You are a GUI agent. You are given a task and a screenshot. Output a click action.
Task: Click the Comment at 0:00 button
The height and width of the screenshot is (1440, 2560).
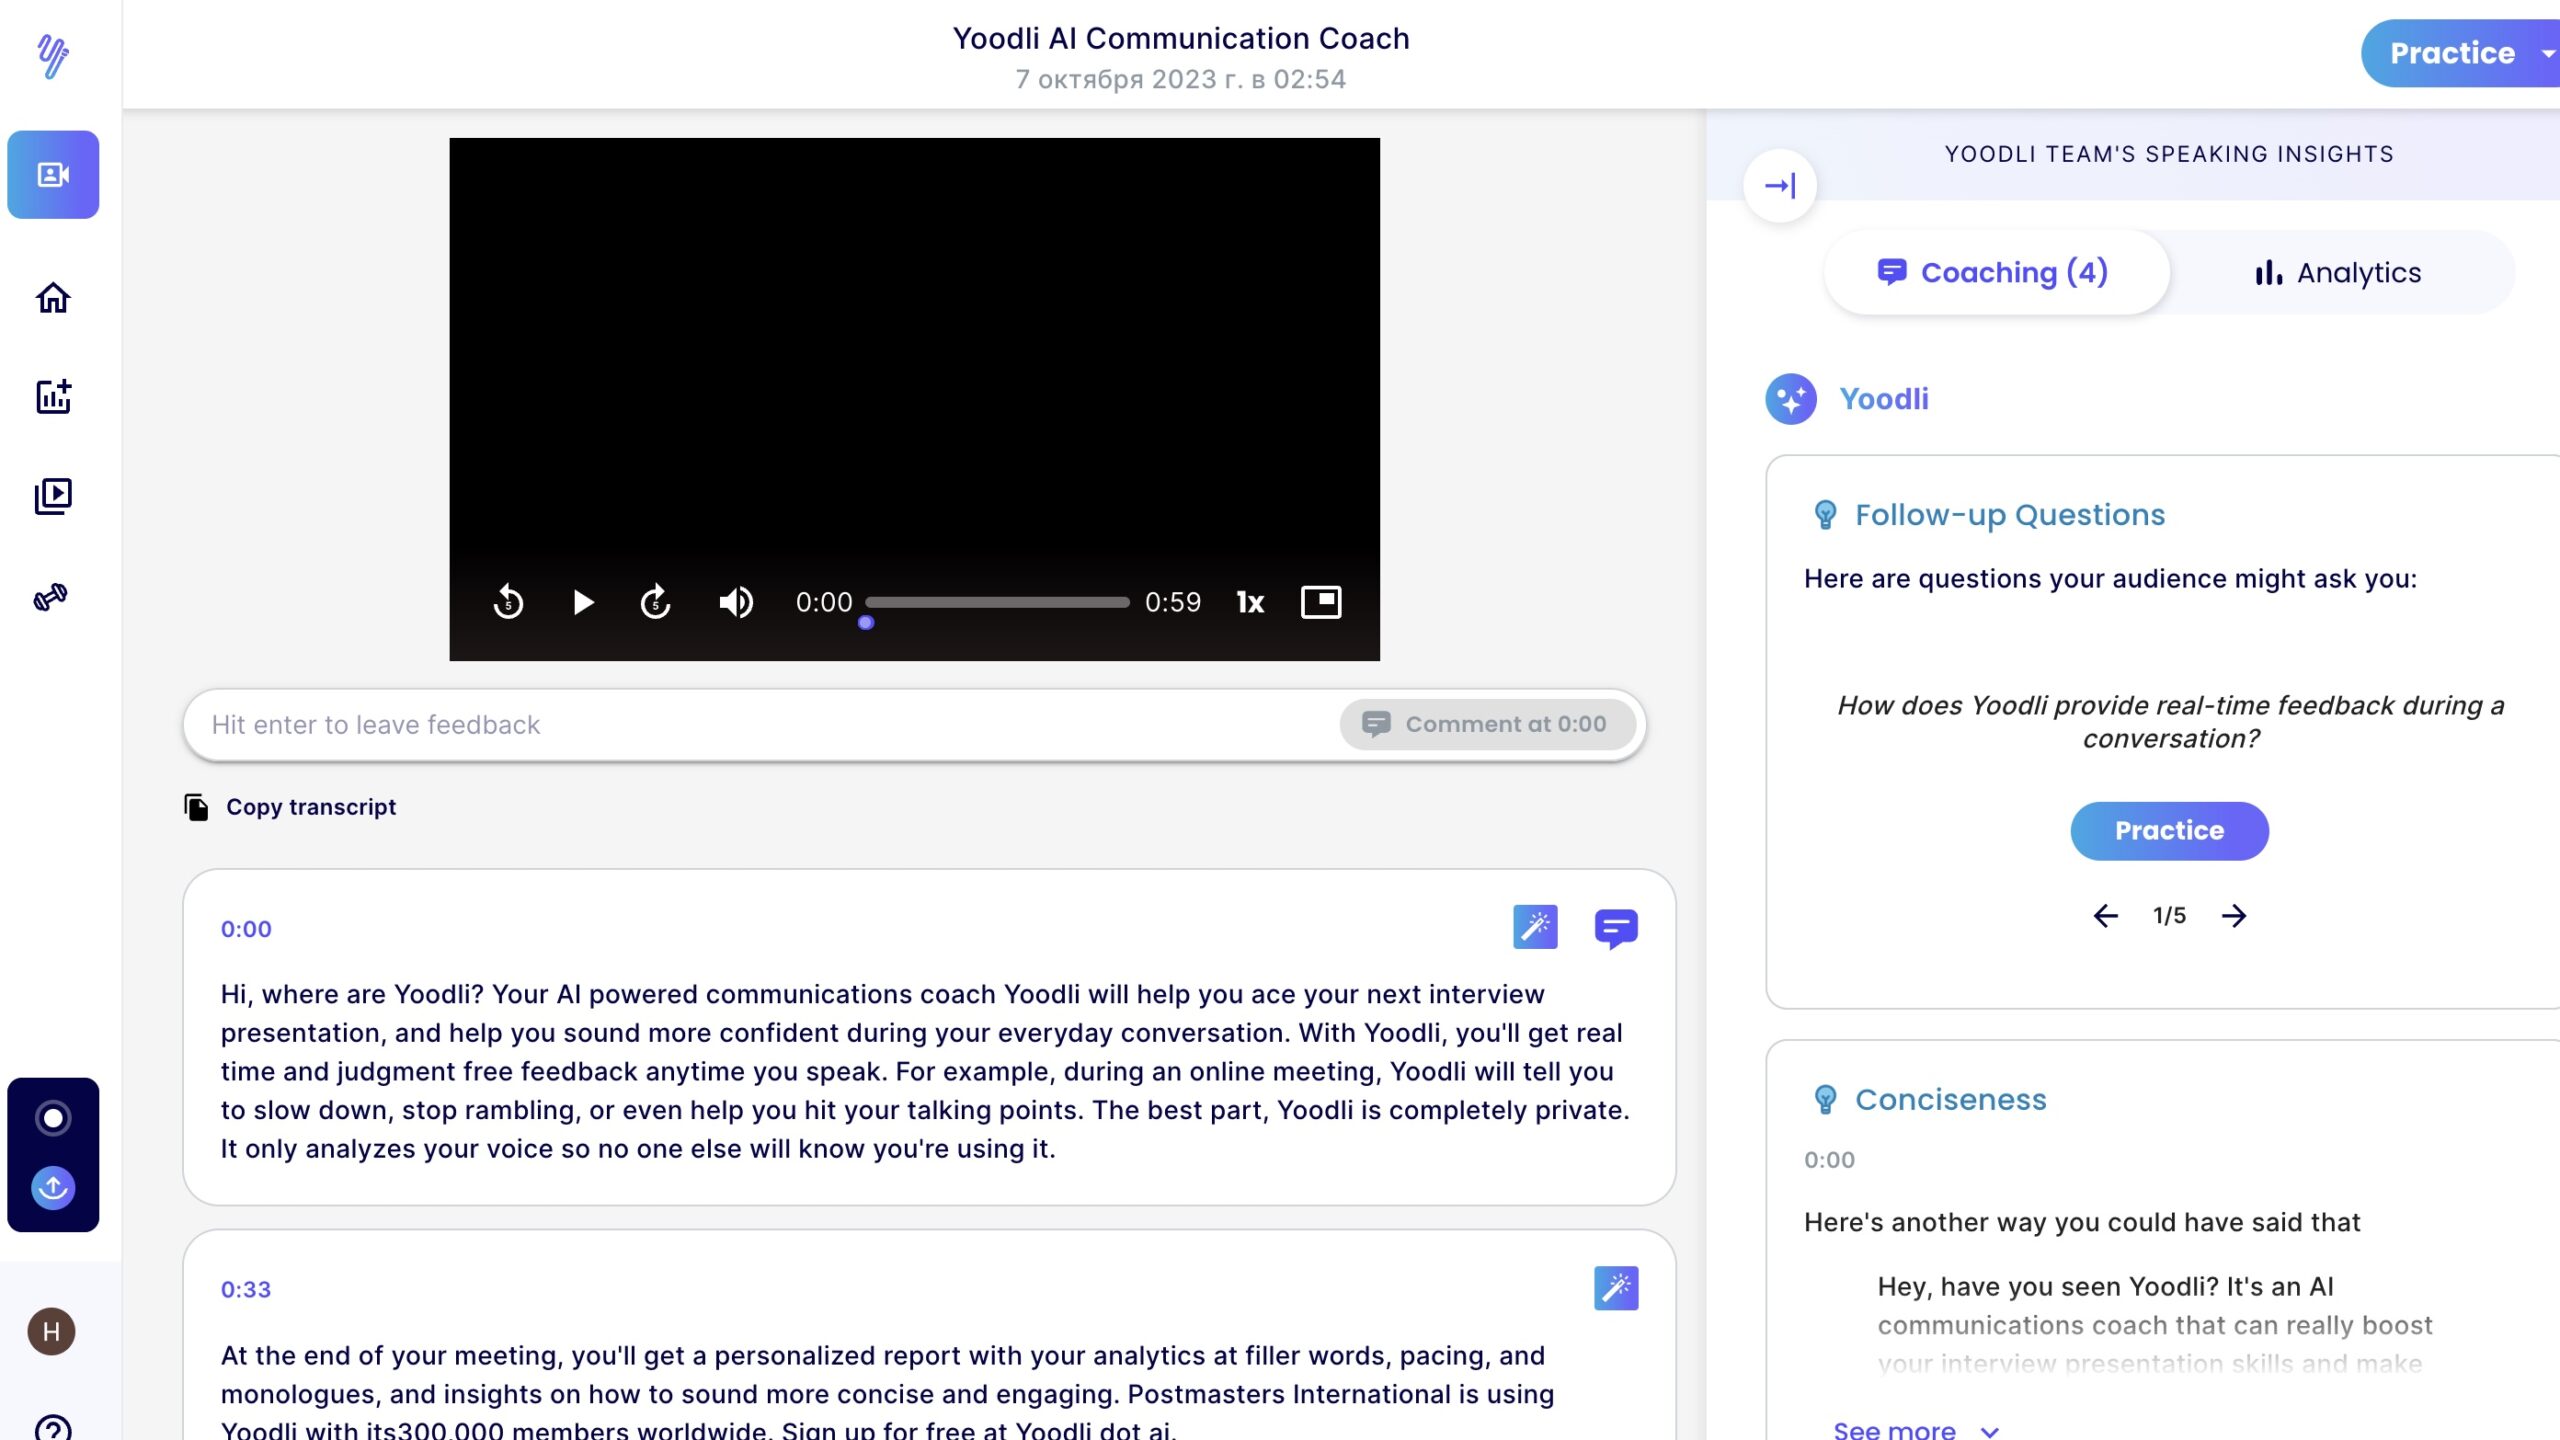[1487, 724]
